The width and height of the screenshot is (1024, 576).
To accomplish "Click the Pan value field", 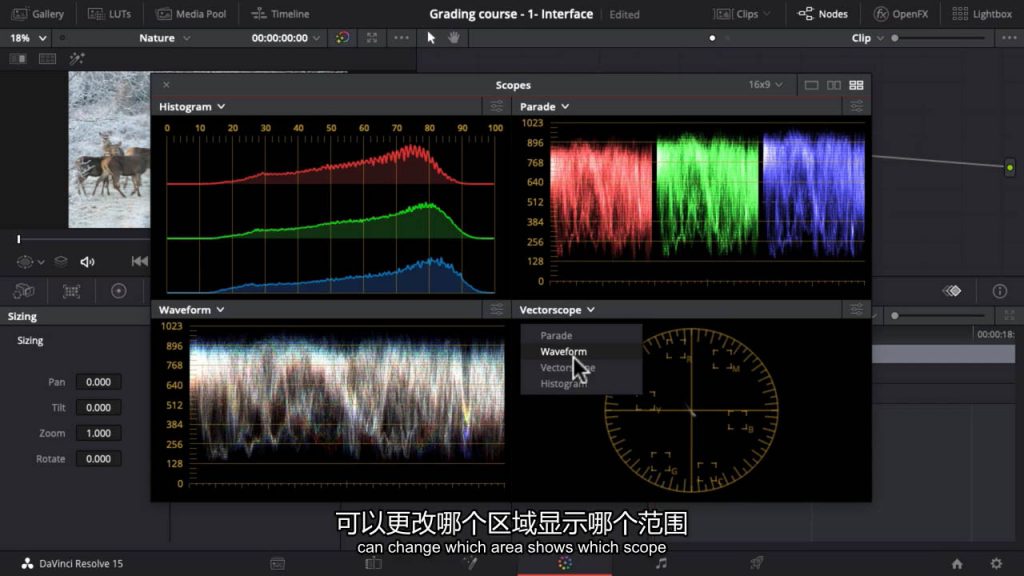I will tap(98, 382).
